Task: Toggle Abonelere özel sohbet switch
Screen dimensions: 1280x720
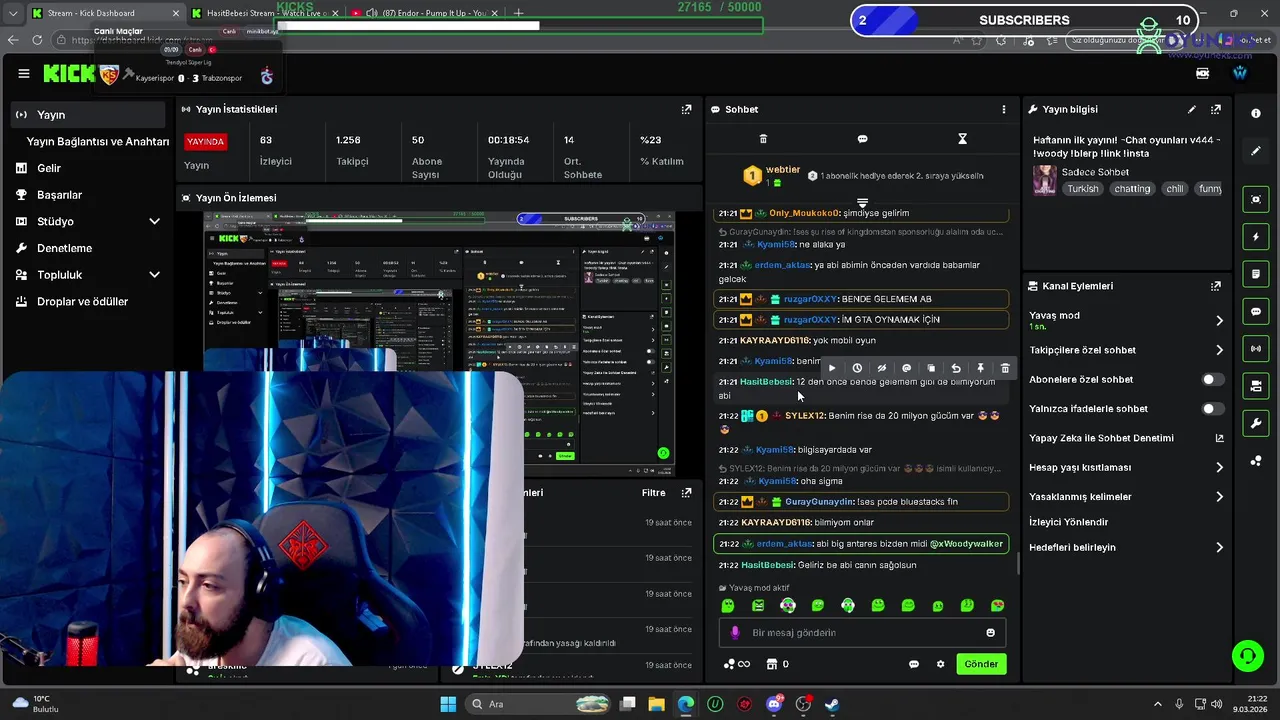Action: pyautogui.click(x=1212, y=380)
